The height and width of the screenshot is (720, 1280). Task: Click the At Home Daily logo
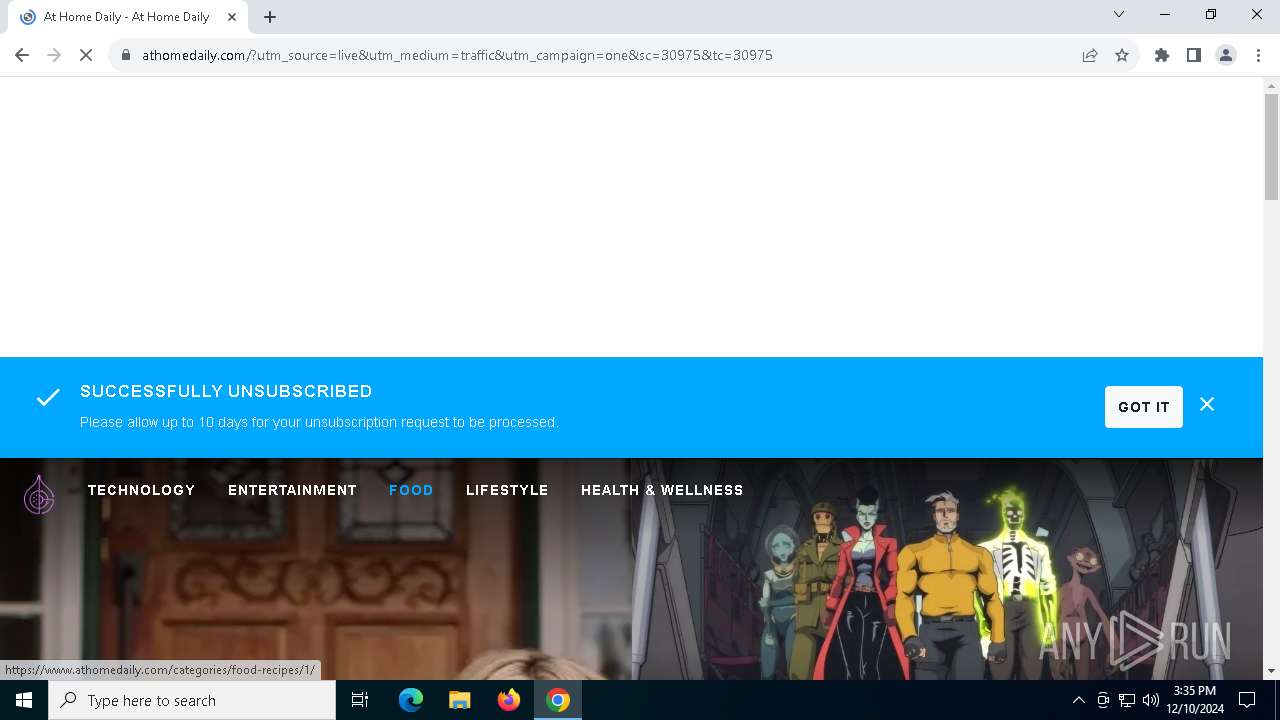click(x=39, y=494)
